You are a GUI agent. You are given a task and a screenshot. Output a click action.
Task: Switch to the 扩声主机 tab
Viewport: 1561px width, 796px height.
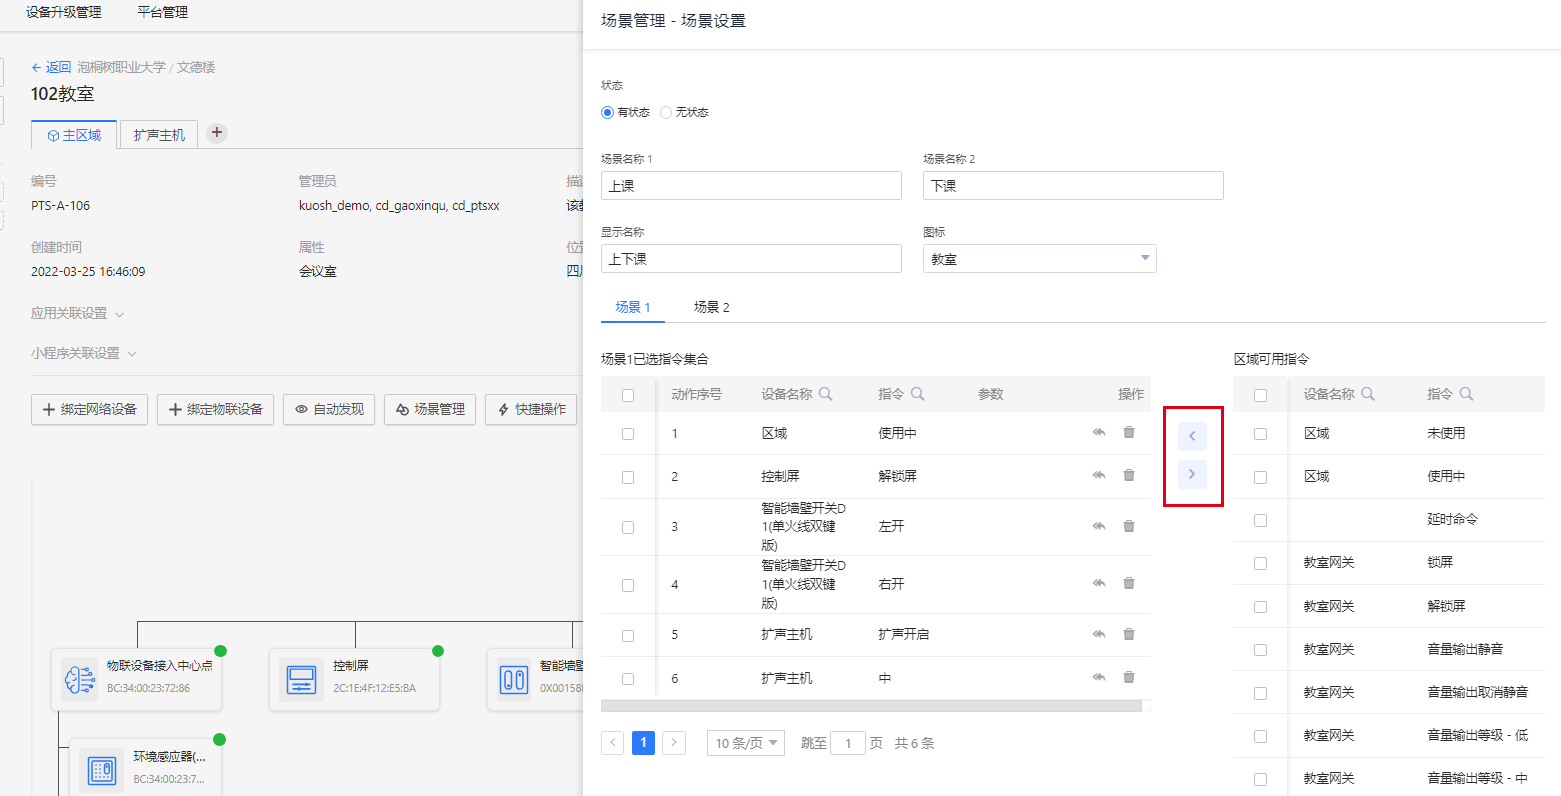click(x=159, y=135)
